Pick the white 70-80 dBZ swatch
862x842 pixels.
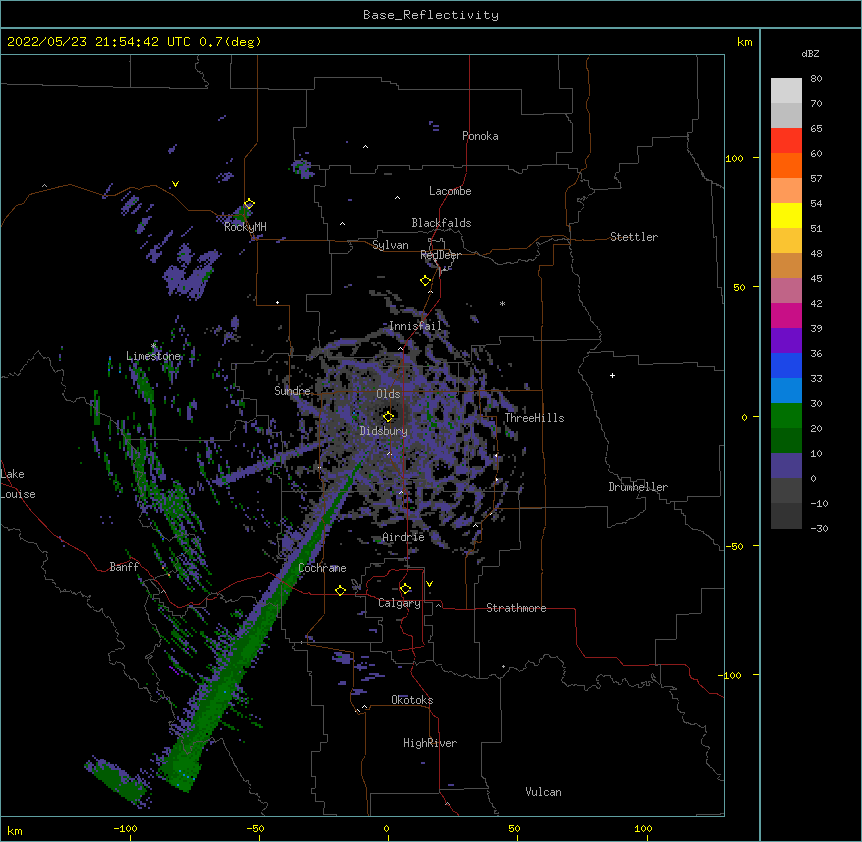786,91
